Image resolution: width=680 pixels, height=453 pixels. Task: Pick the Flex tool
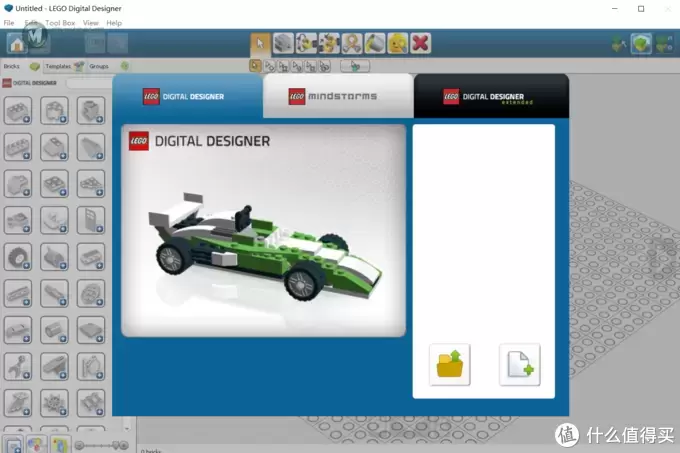[x=352, y=43]
